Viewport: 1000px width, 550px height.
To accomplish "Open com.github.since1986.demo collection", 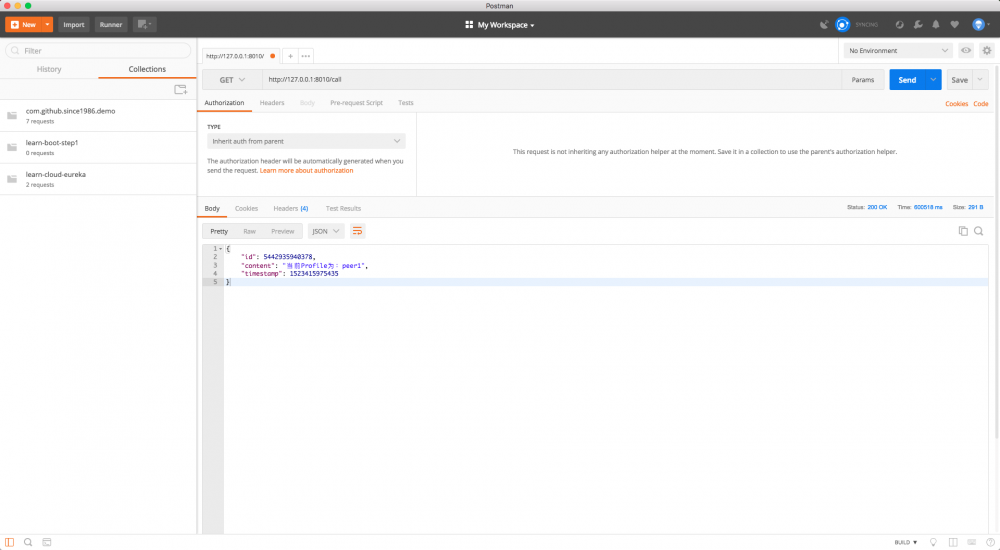I will click(x=98, y=115).
